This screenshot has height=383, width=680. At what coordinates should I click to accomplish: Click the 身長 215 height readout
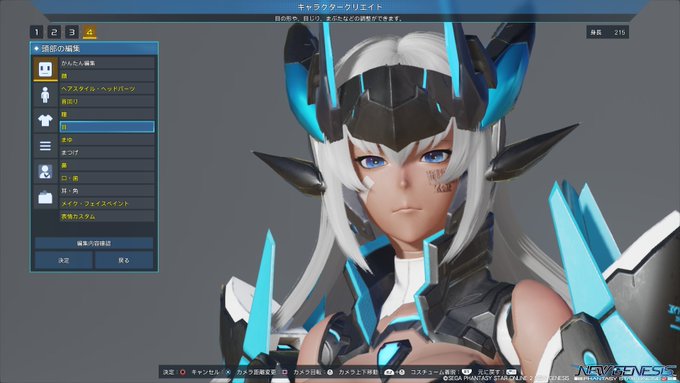[608, 32]
